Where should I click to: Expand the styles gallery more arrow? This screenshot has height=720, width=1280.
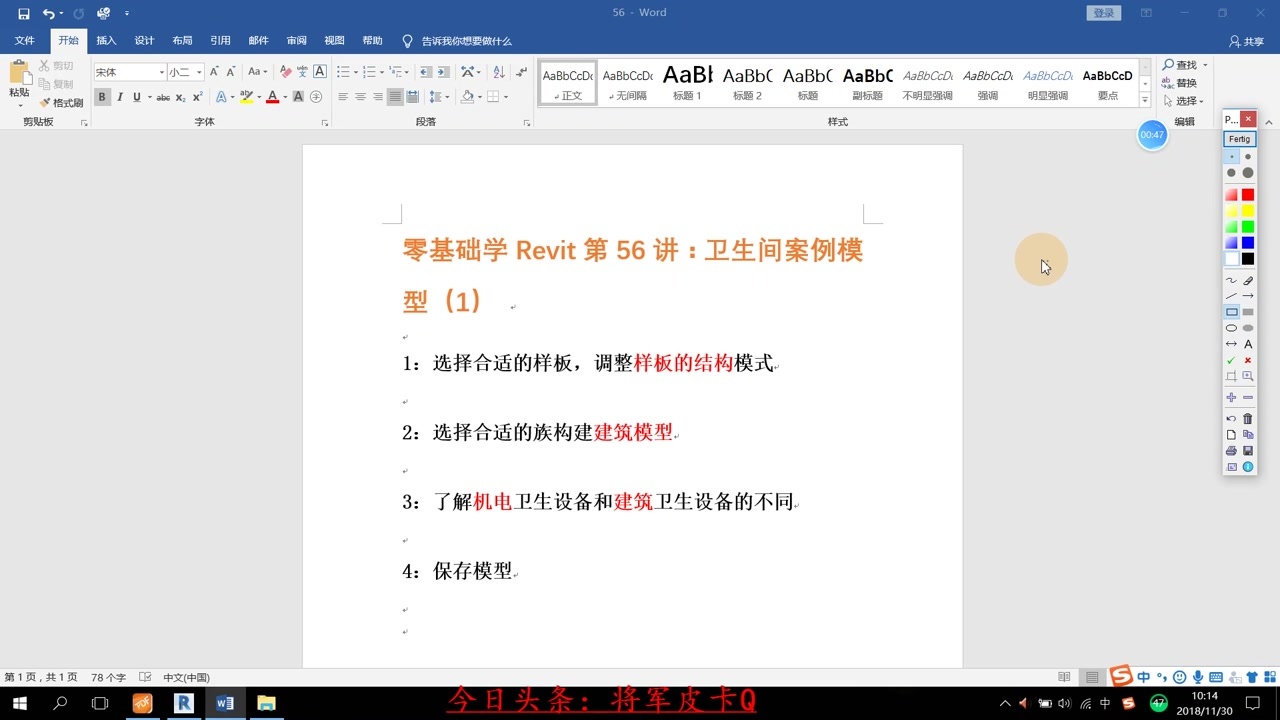click(1145, 99)
